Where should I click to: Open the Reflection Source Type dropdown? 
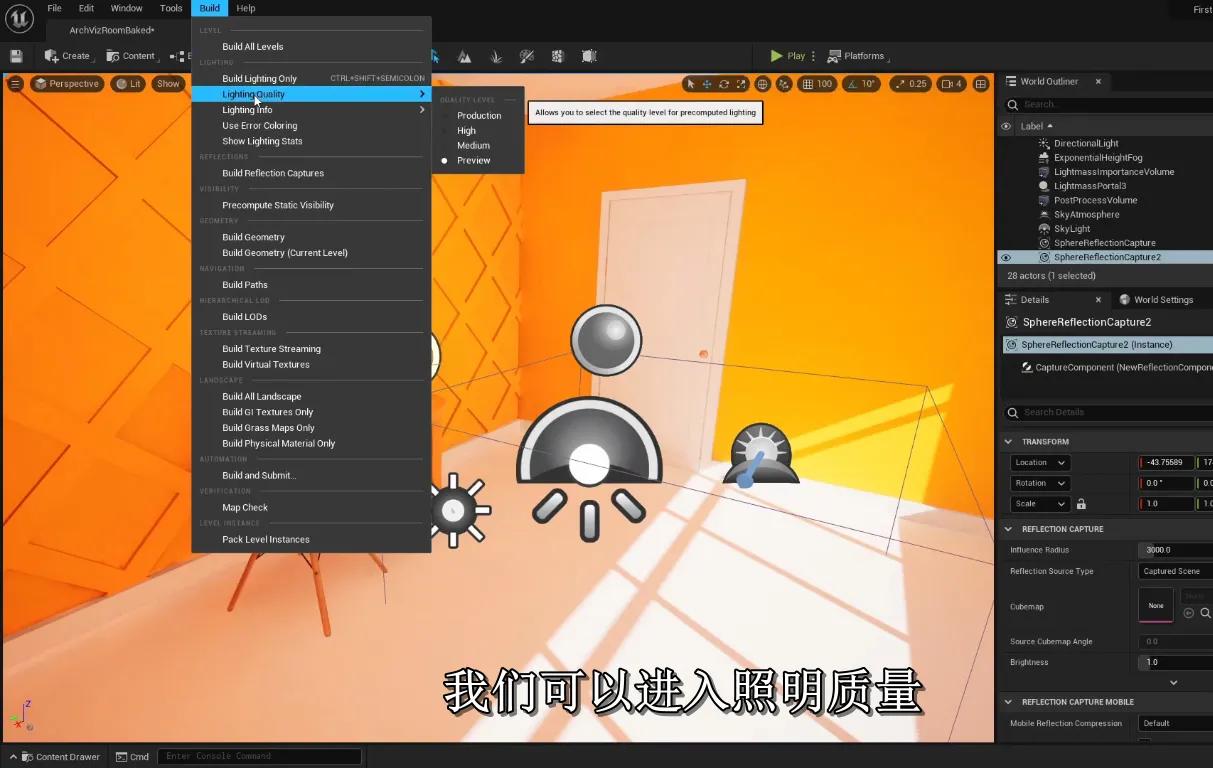click(x=1175, y=572)
